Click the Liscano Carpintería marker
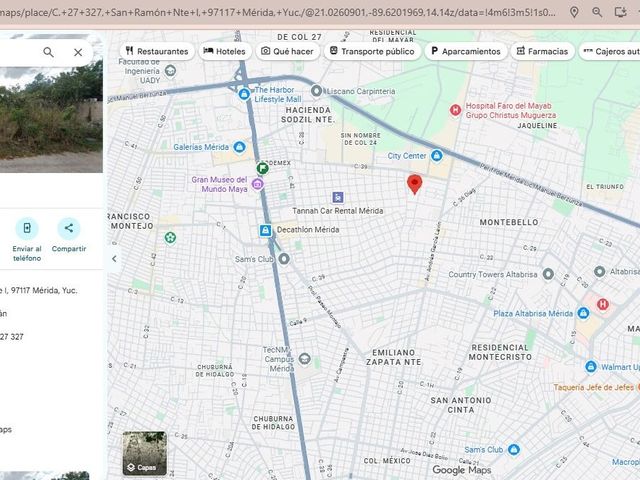The width and height of the screenshot is (640, 480). point(317,91)
